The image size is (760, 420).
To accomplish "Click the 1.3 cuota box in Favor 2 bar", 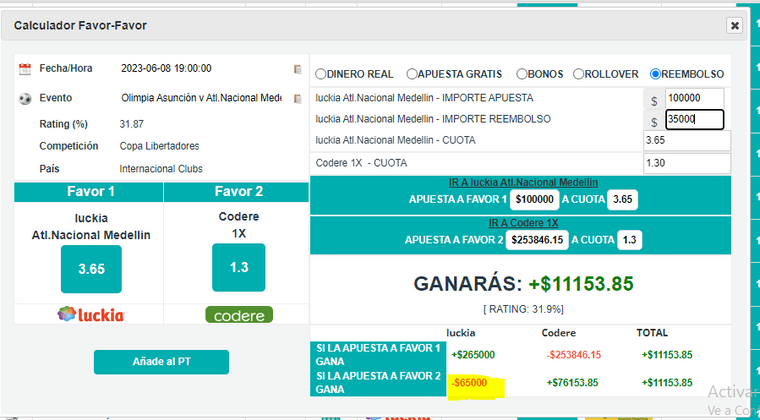I will tap(630, 240).
